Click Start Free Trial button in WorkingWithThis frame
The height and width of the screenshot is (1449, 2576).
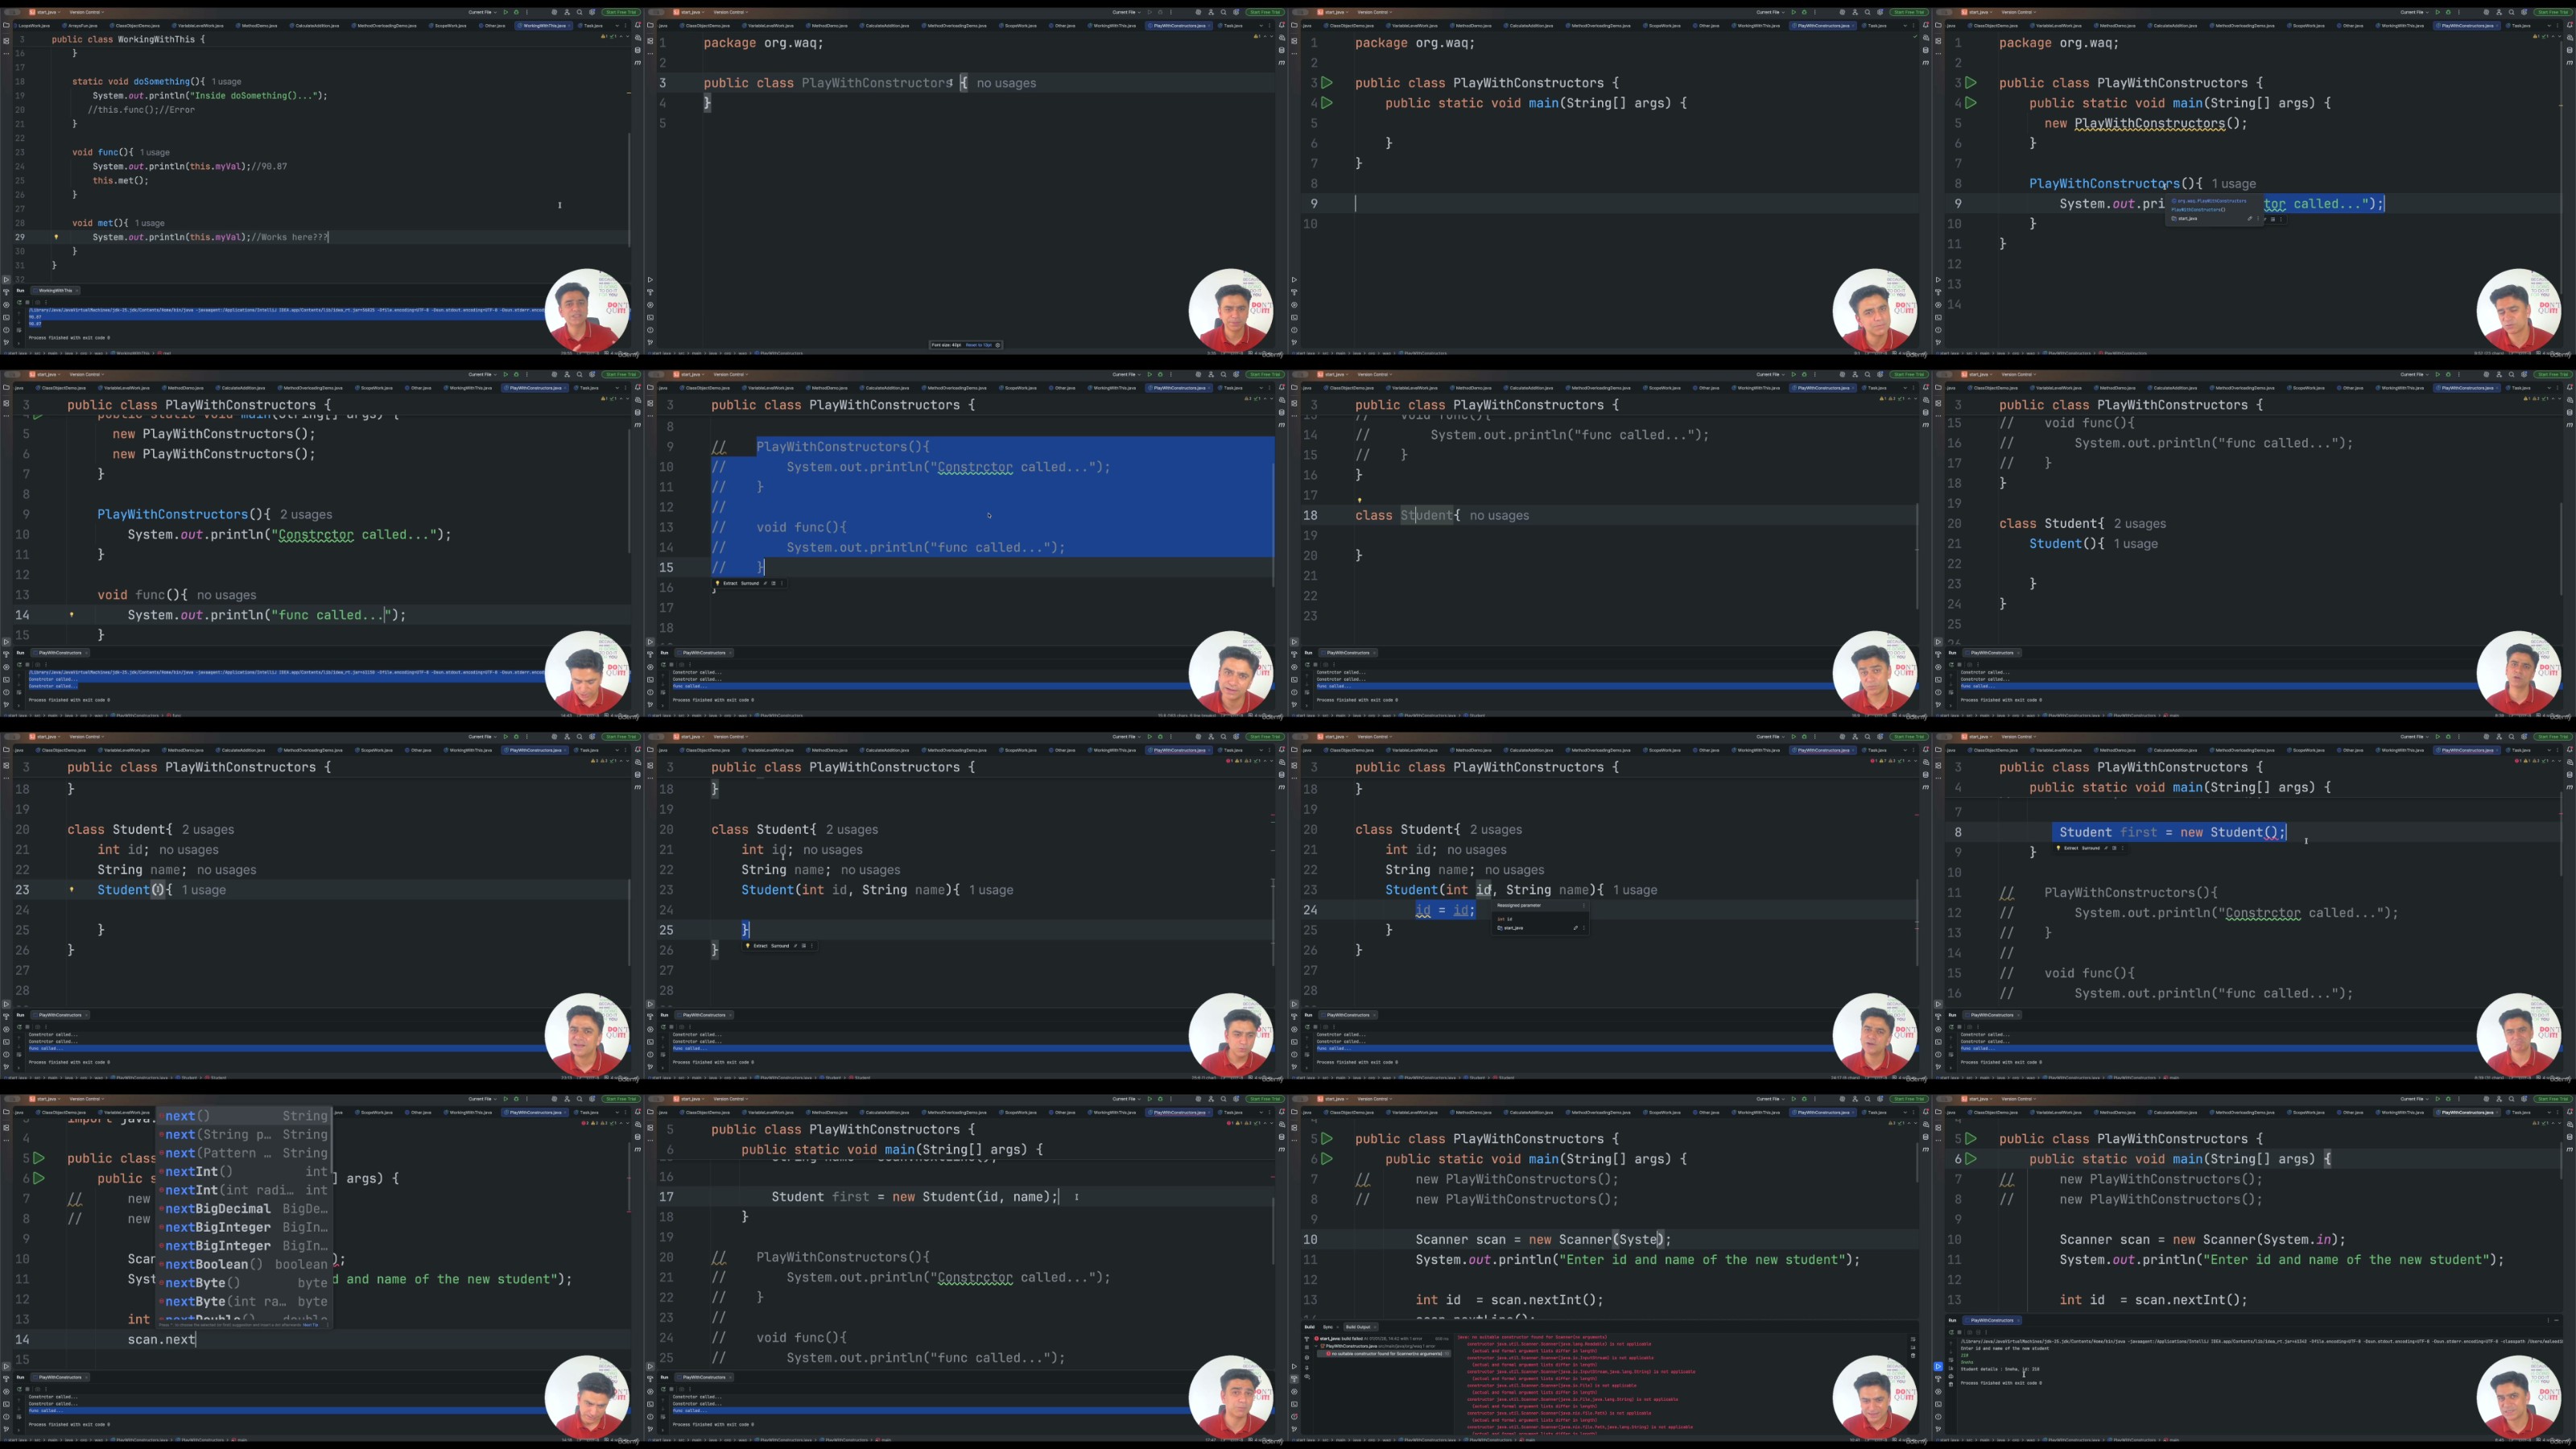[621, 12]
